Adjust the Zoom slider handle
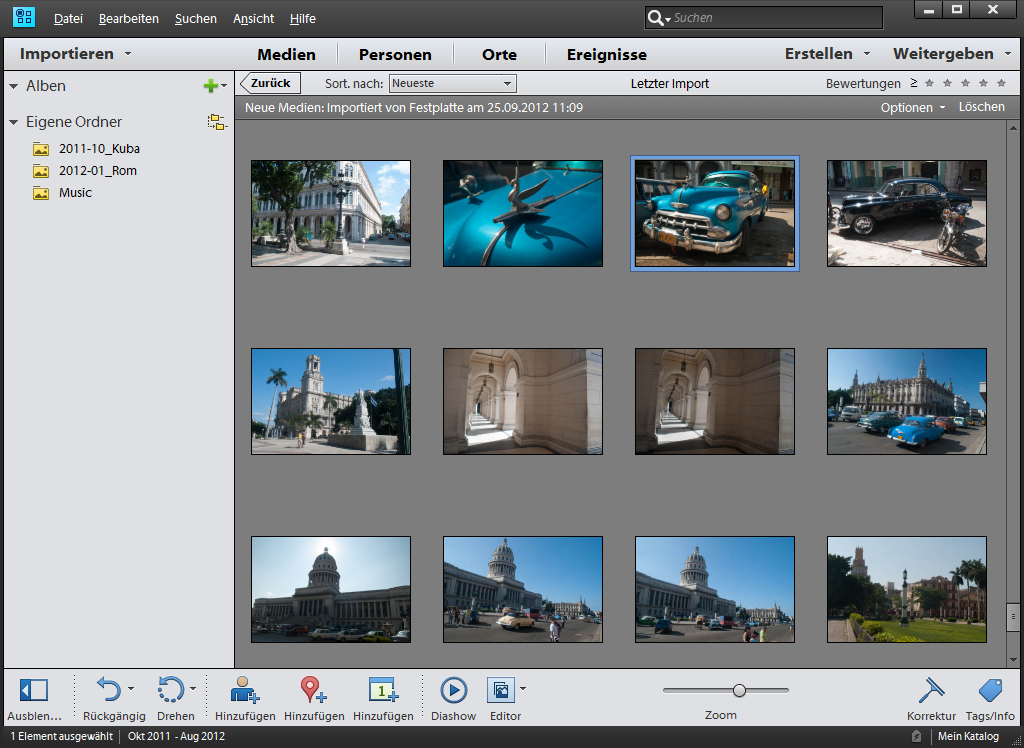The image size is (1024, 748). [739, 690]
